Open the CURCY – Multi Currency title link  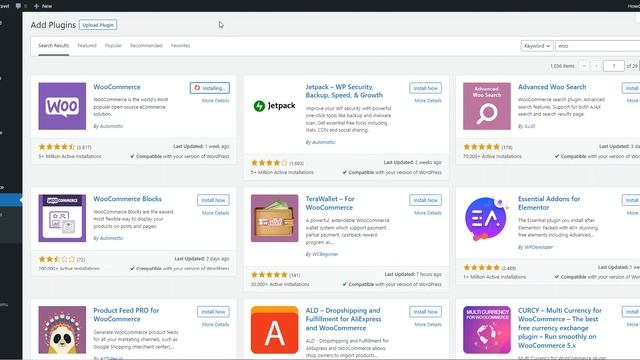[560, 328]
